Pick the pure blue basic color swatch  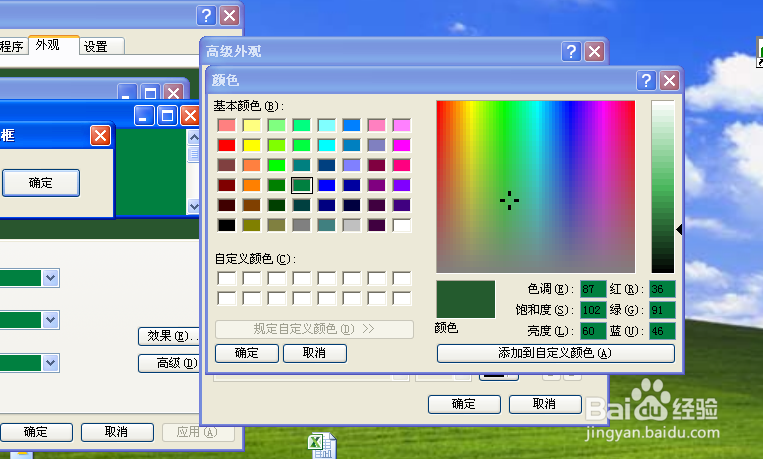pos(327,185)
